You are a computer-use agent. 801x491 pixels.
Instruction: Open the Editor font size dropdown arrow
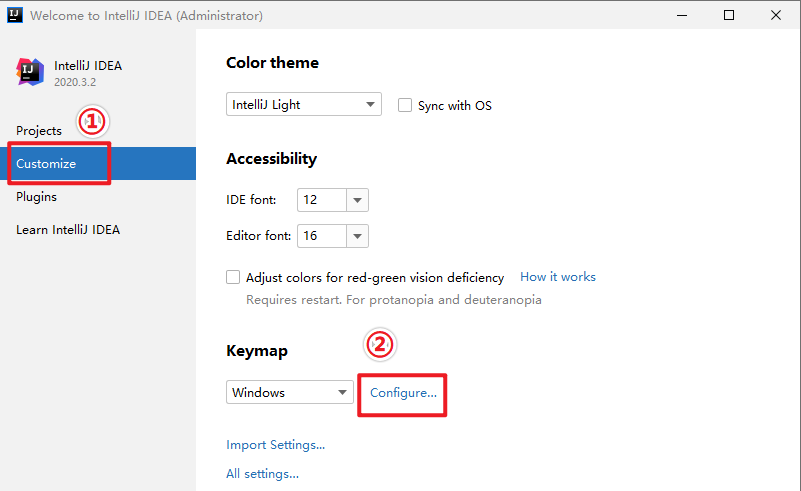358,236
